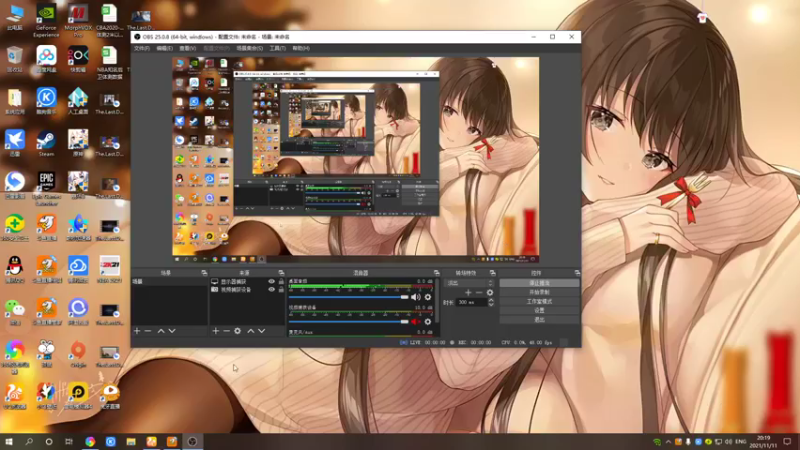Open the Edit (编辑) menu

click(x=164, y=48)
